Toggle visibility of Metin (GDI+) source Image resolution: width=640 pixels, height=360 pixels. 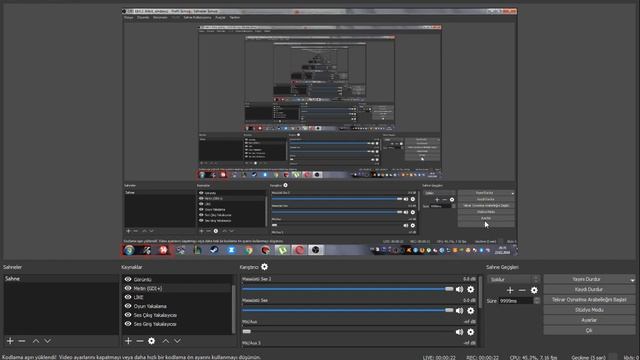[x=128, y=288]
